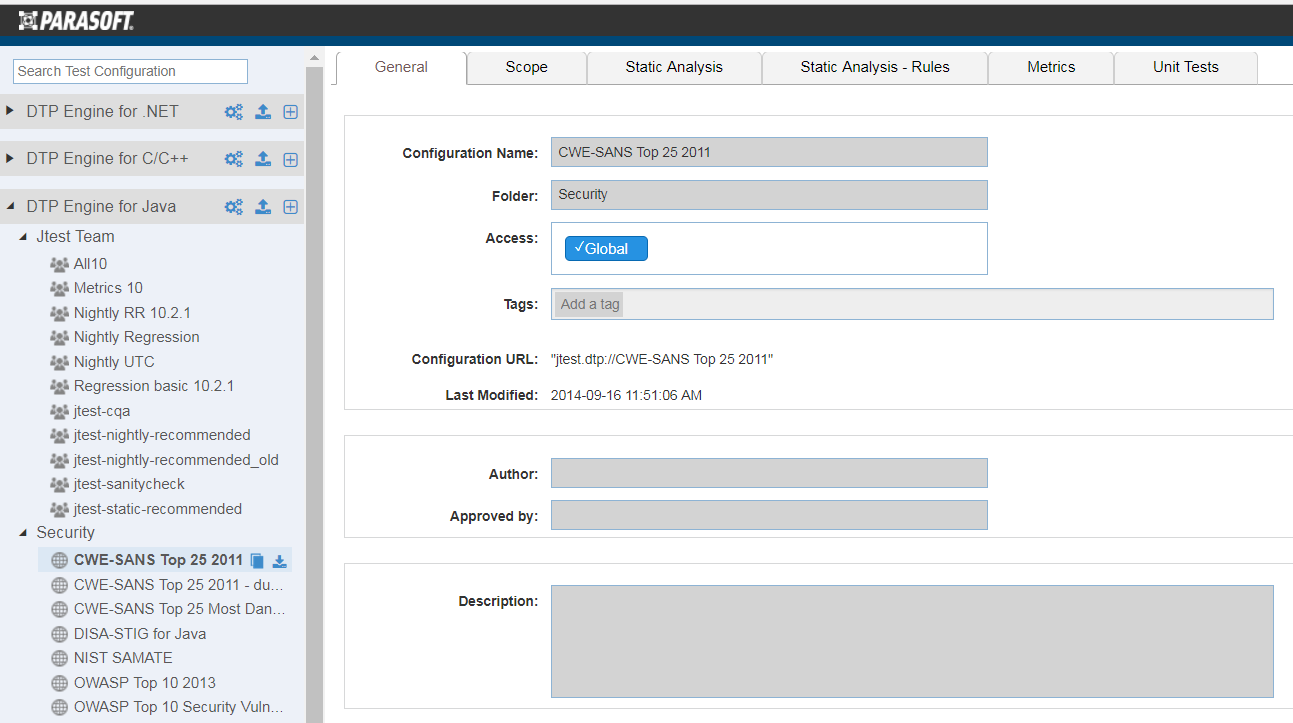Switch to the Scope tab
This screenshot has width=1293, height=723.
(x=526, y=67)
